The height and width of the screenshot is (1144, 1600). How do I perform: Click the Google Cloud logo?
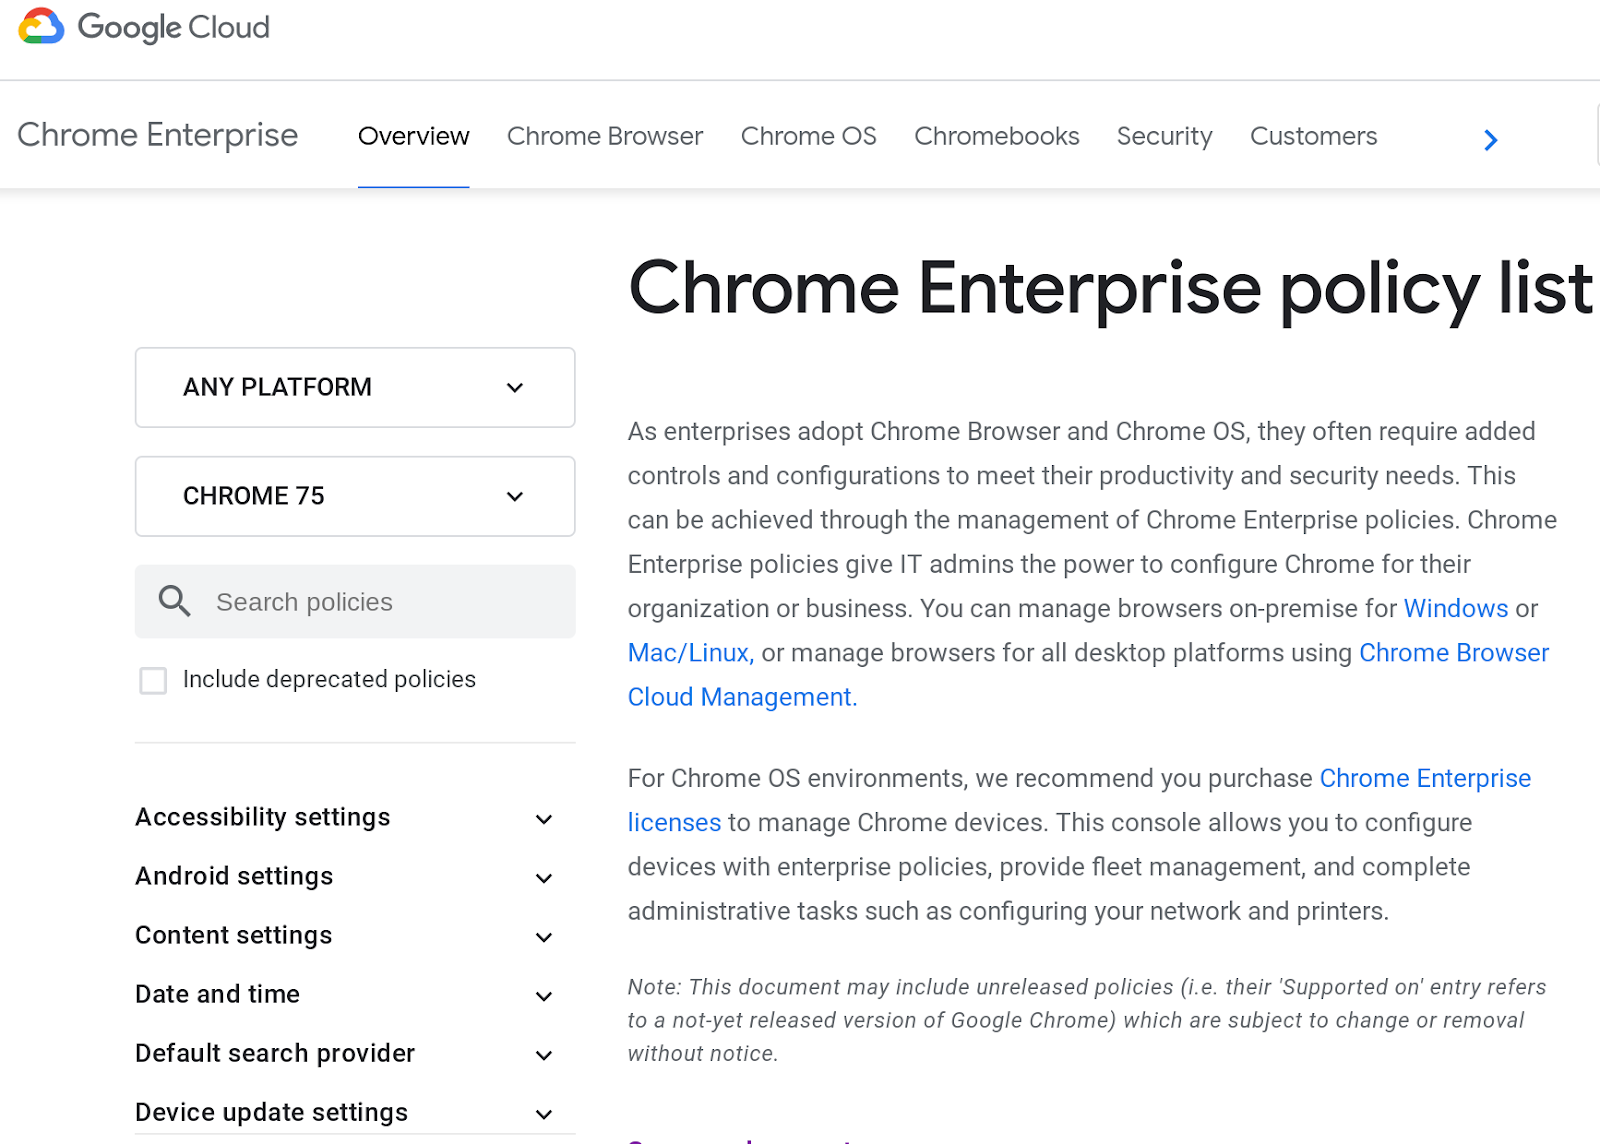pyautogui.click(x=144, y=27)
